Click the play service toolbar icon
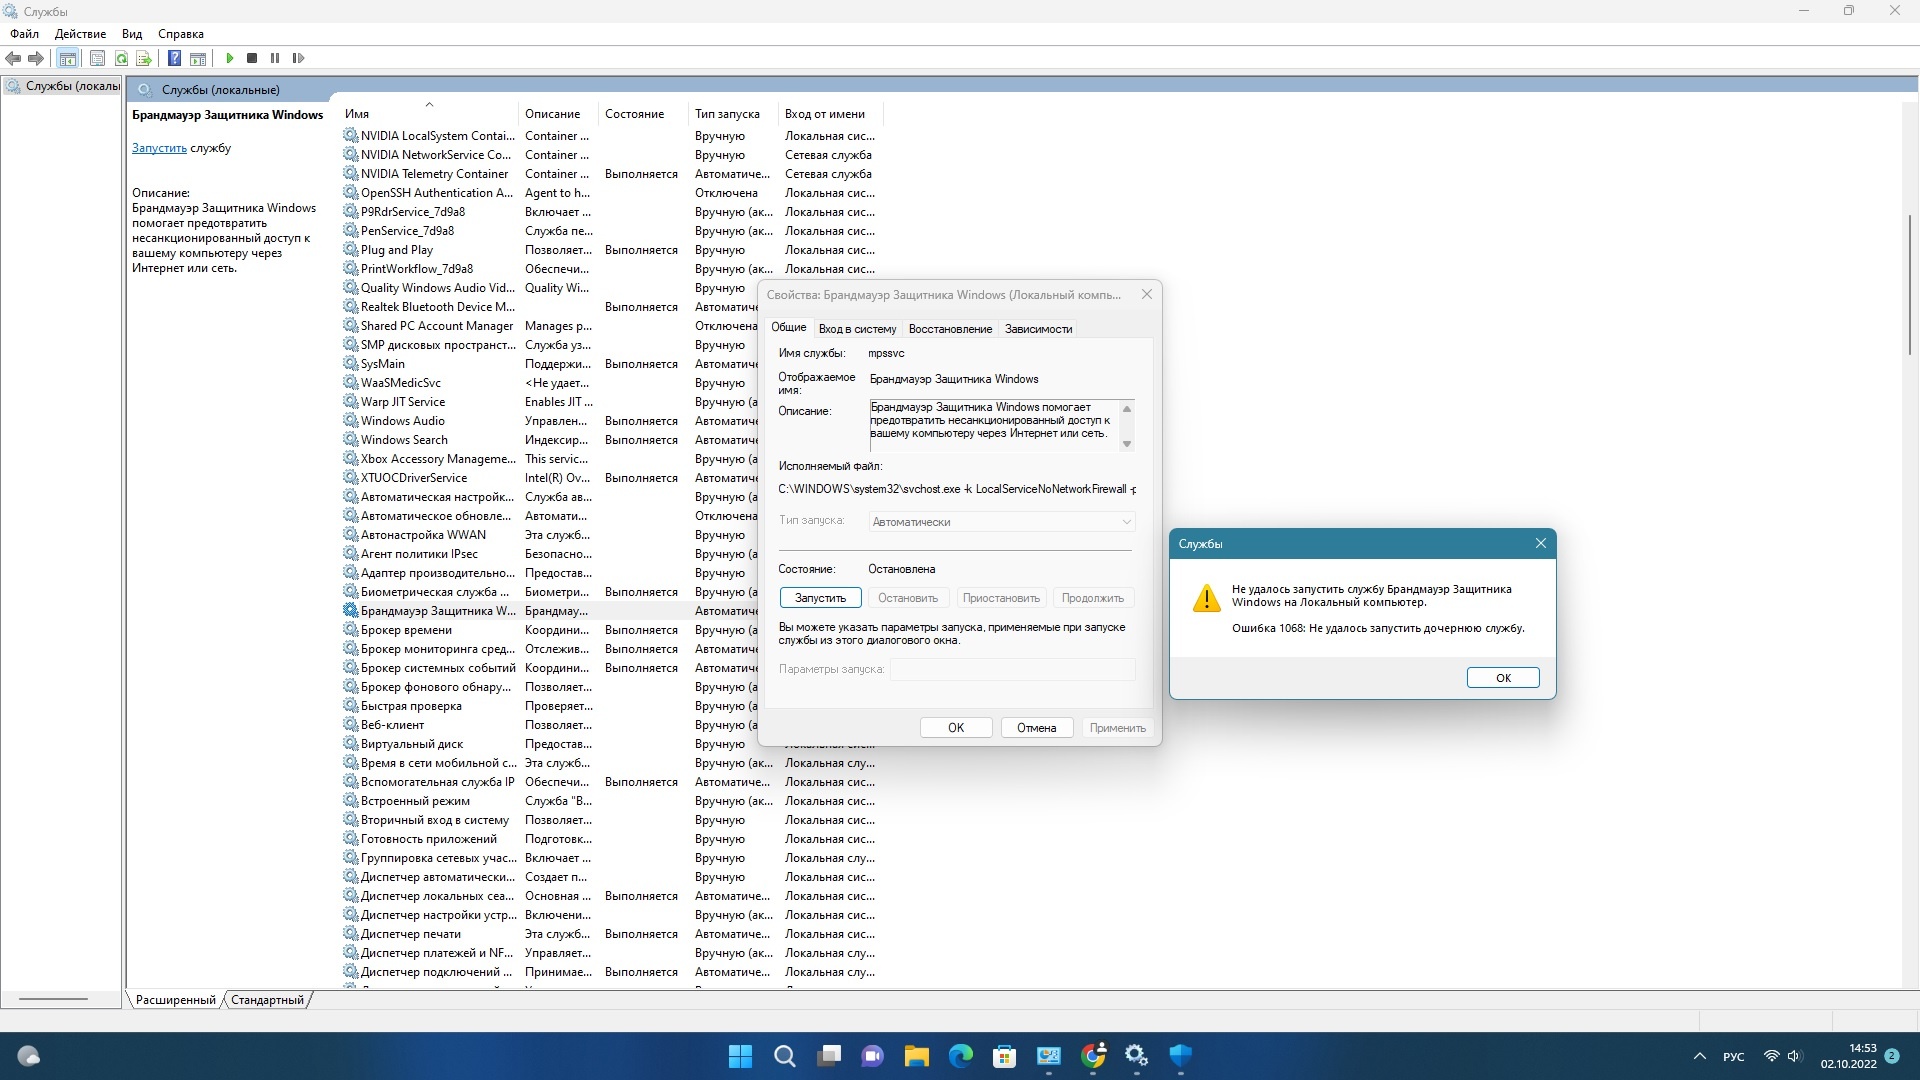 coord(227,58)
